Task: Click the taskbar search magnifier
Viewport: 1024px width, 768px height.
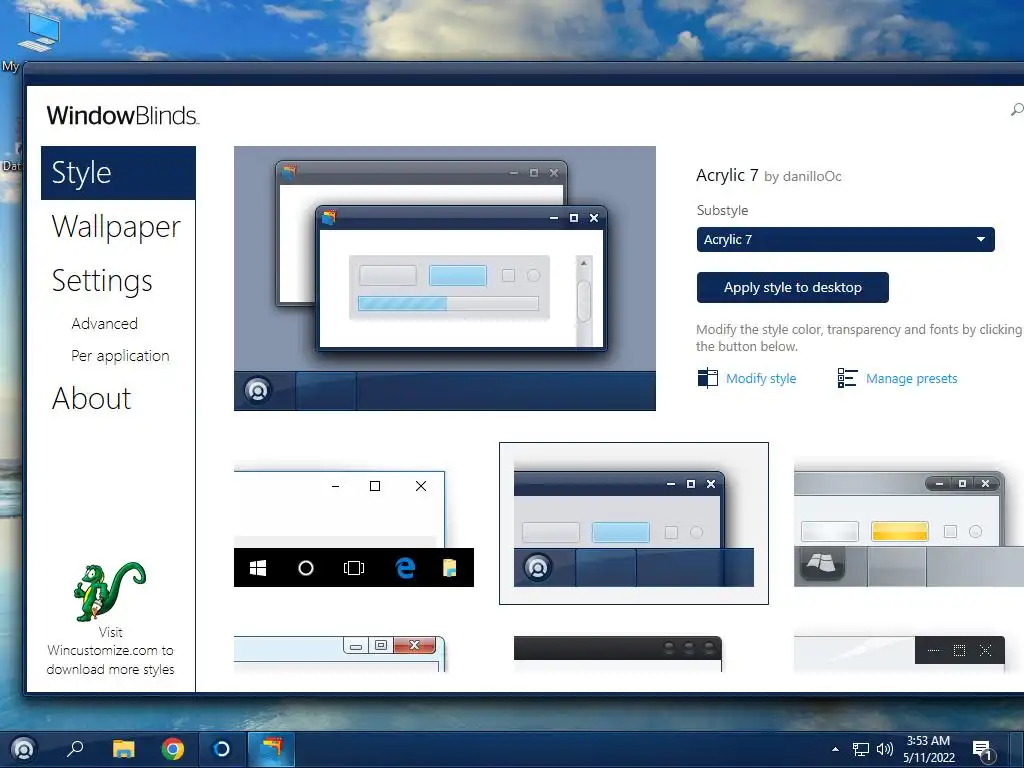Action: point(75,748)
